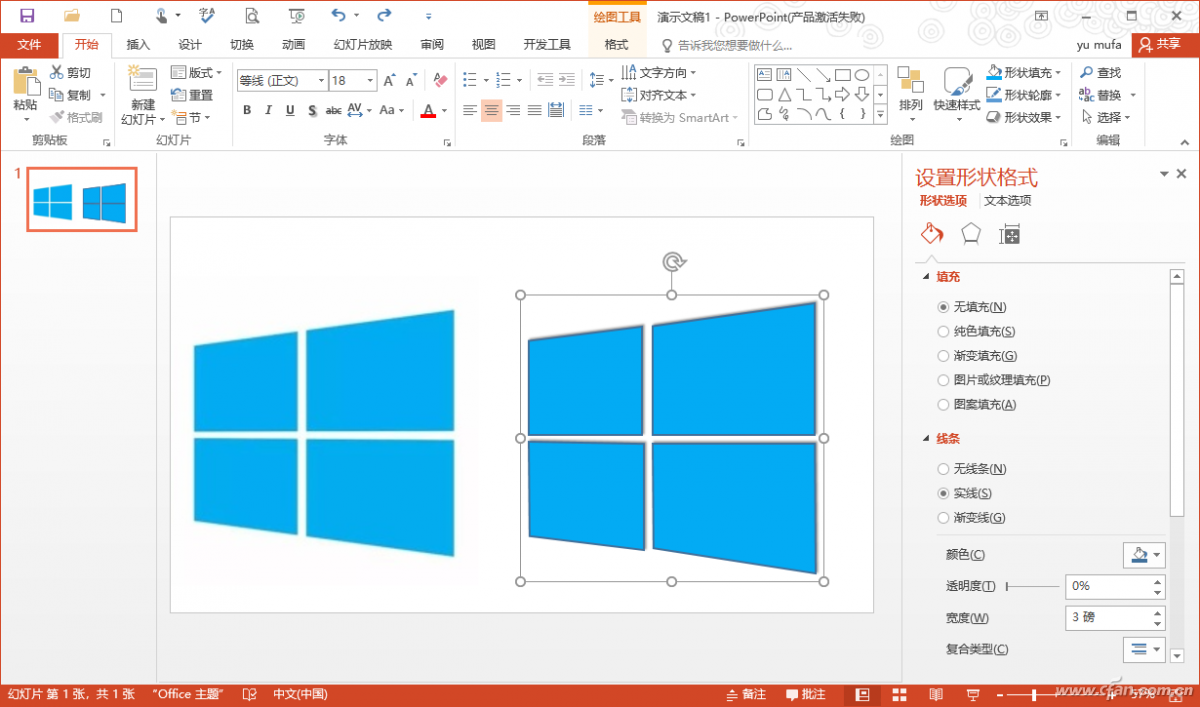
Task: Increase font size with large A icon
Action: pos(389,81)
